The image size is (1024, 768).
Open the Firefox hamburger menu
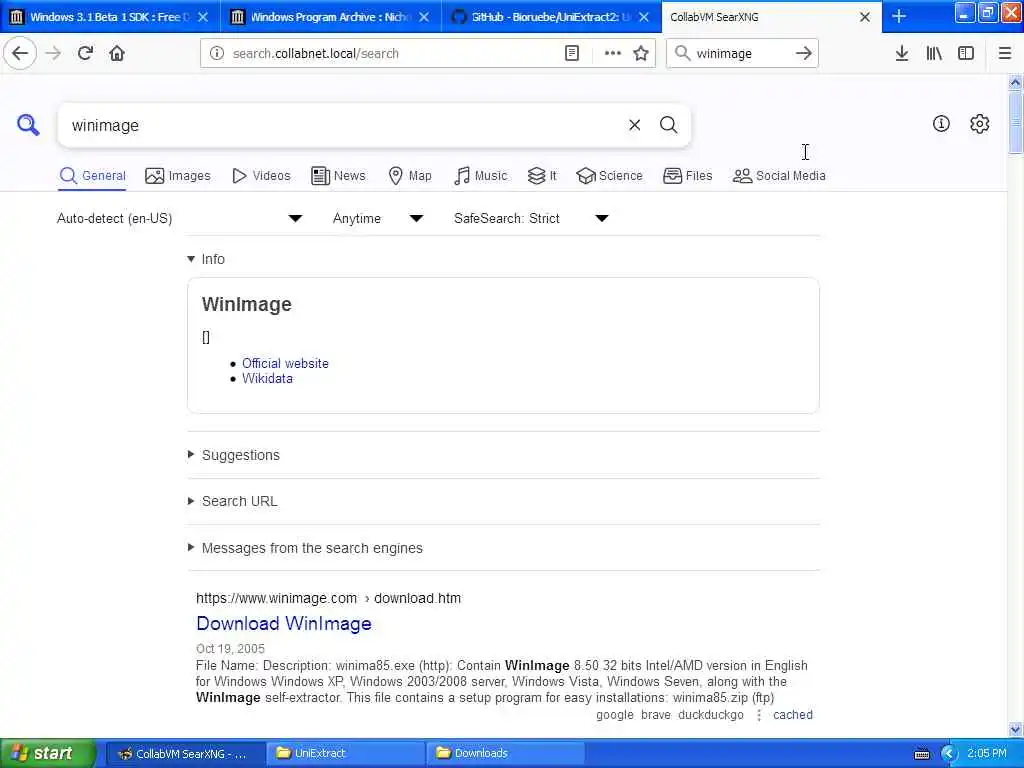click(1005, 53)
